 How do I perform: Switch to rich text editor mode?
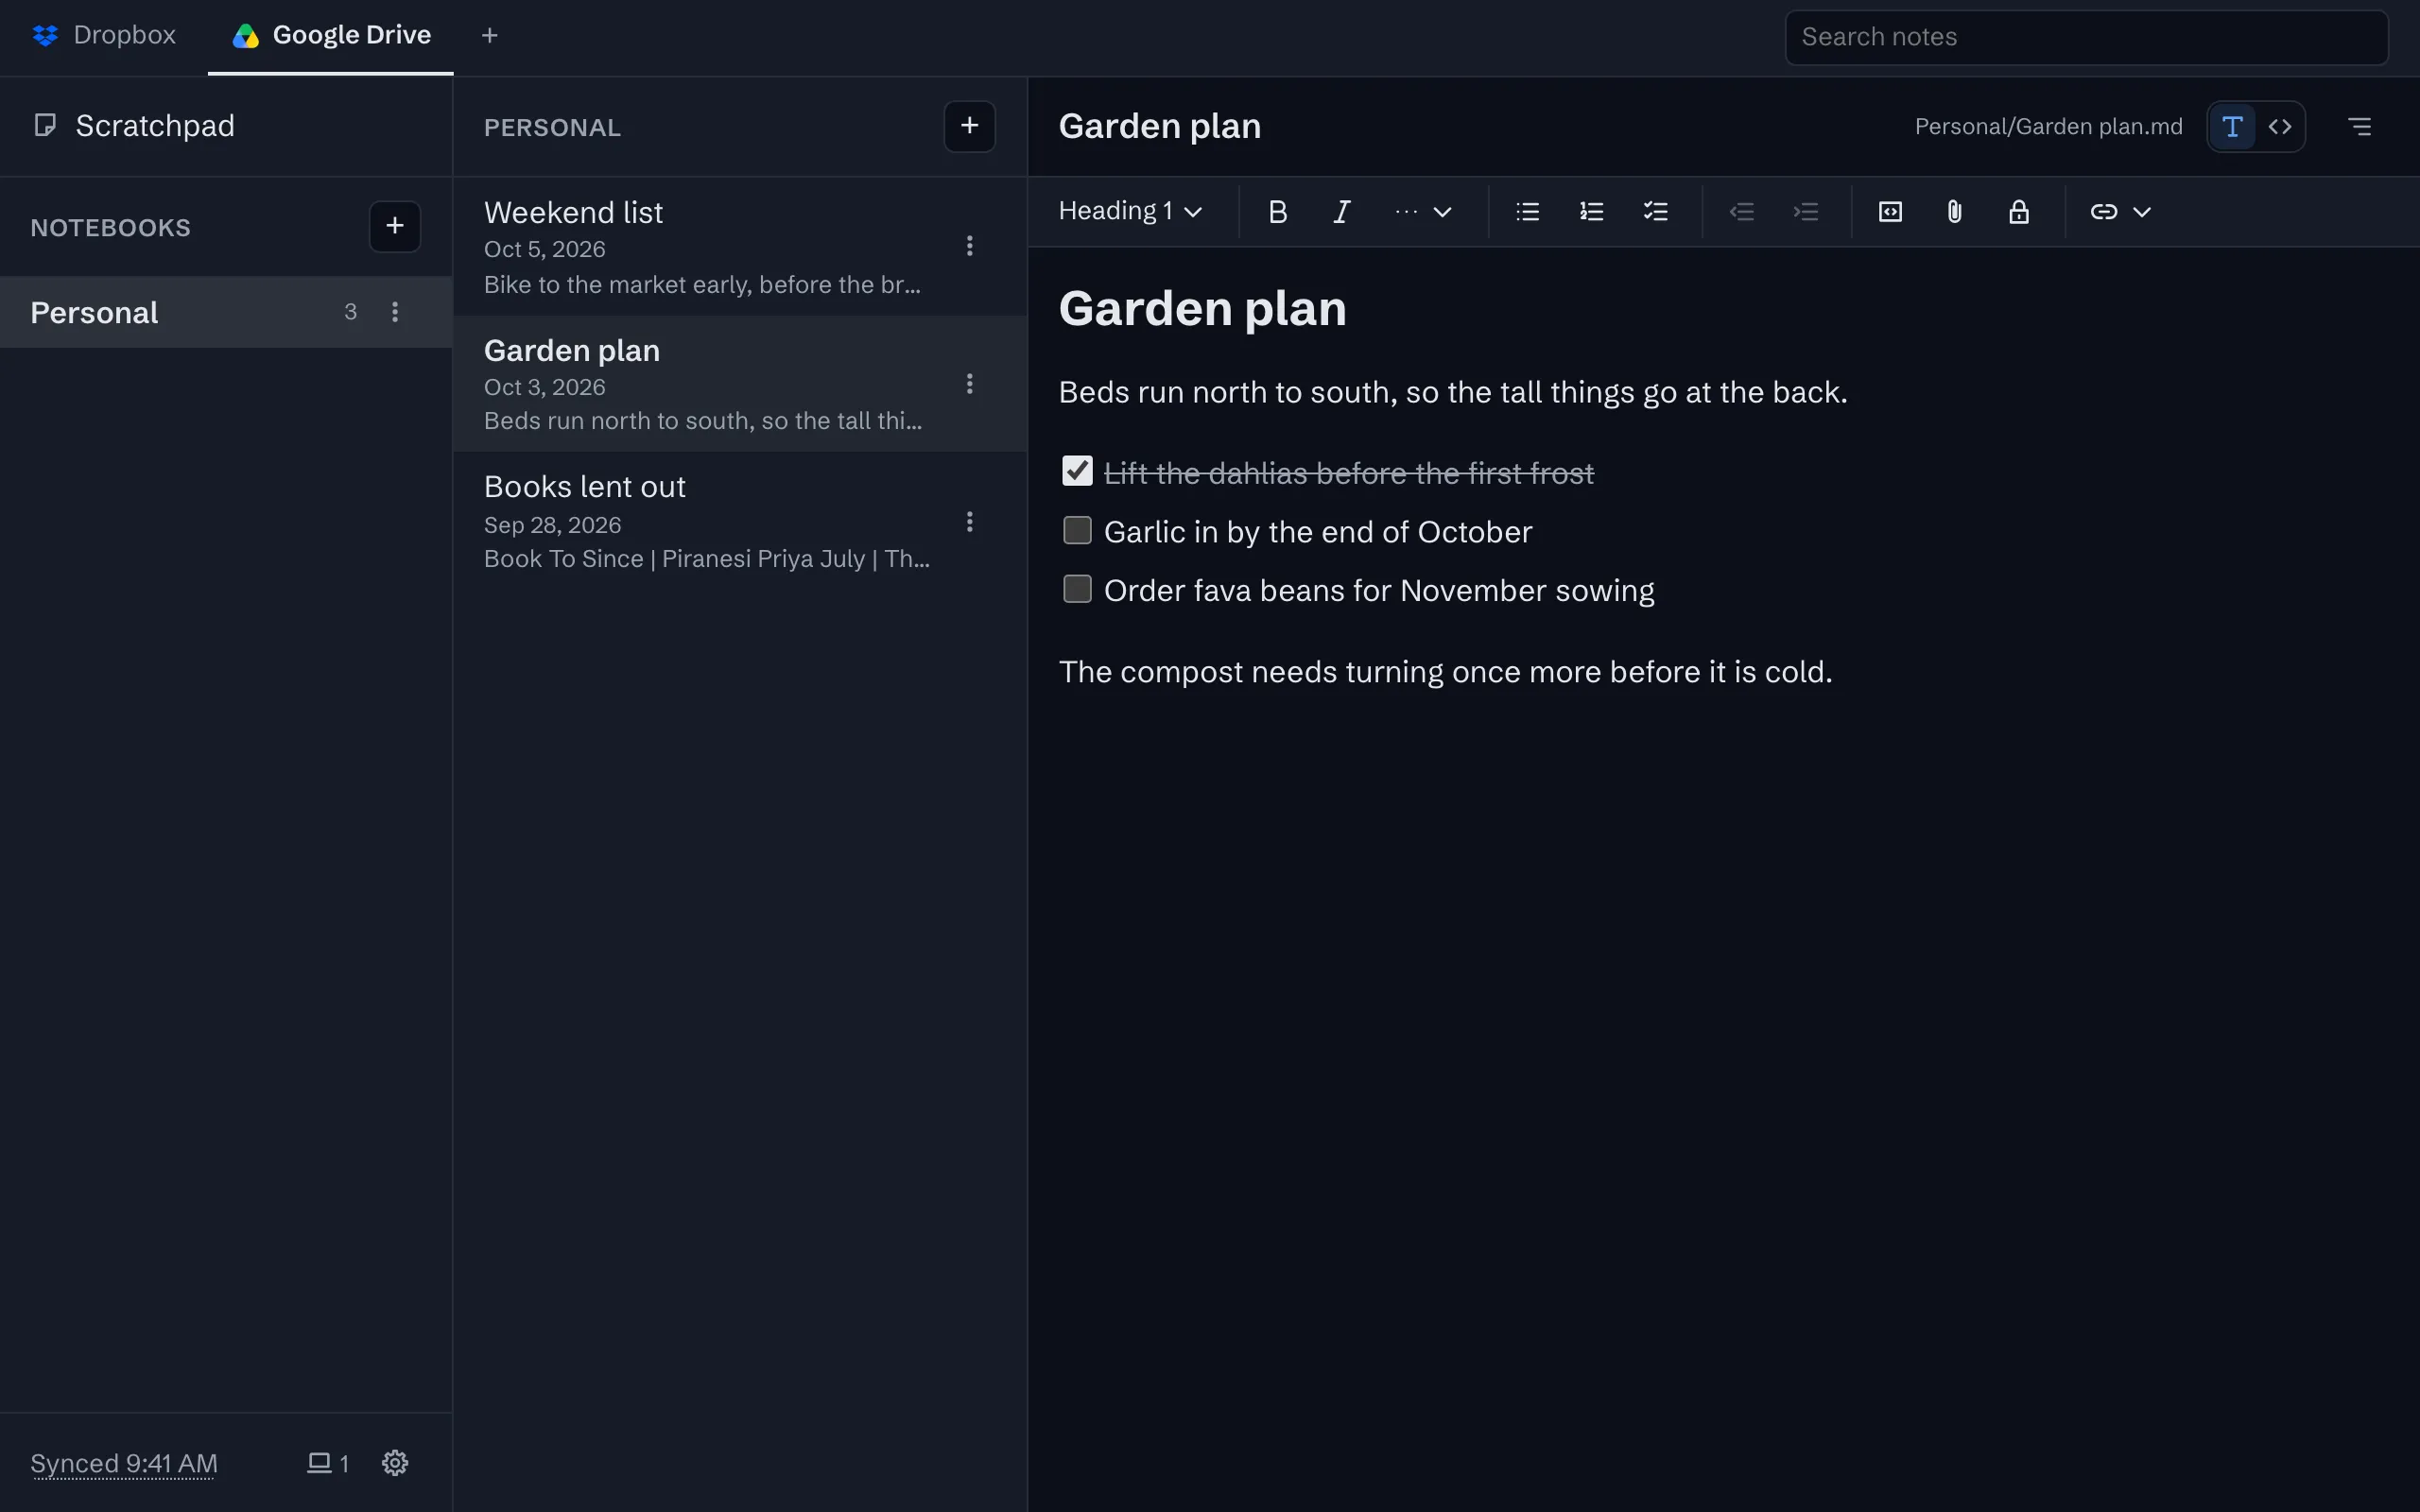pos(2232,127)
